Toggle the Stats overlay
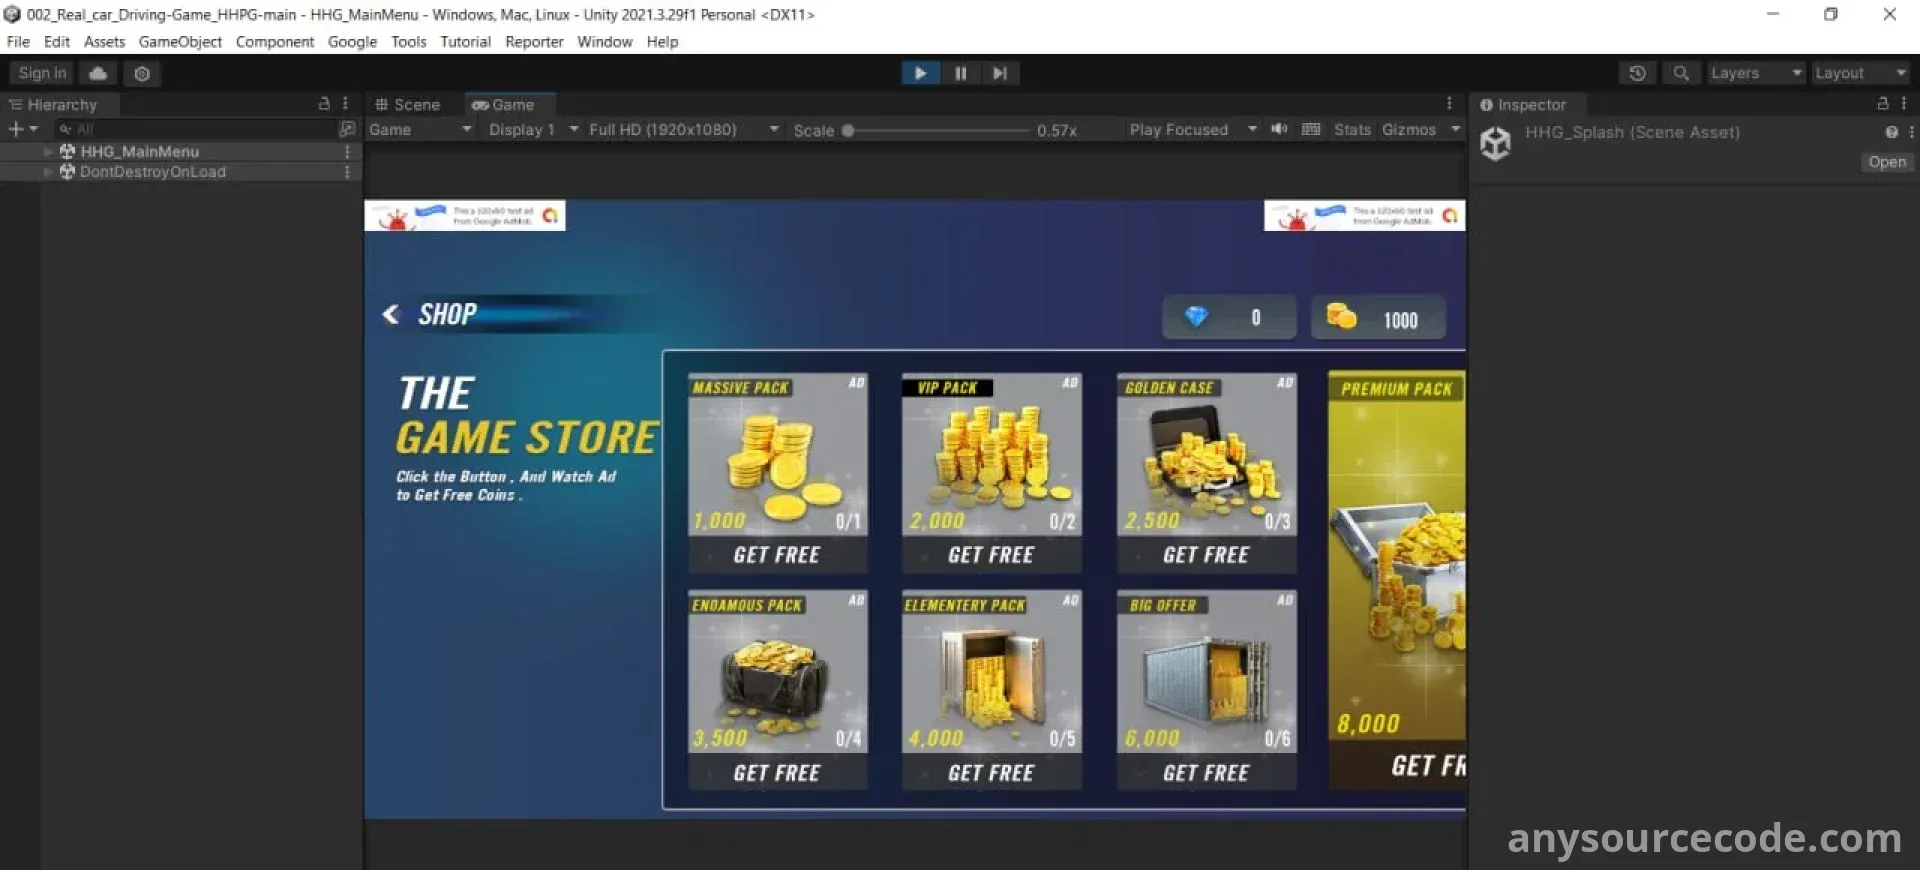This screenshot has width=1920, height=870. click(1352, 130)
